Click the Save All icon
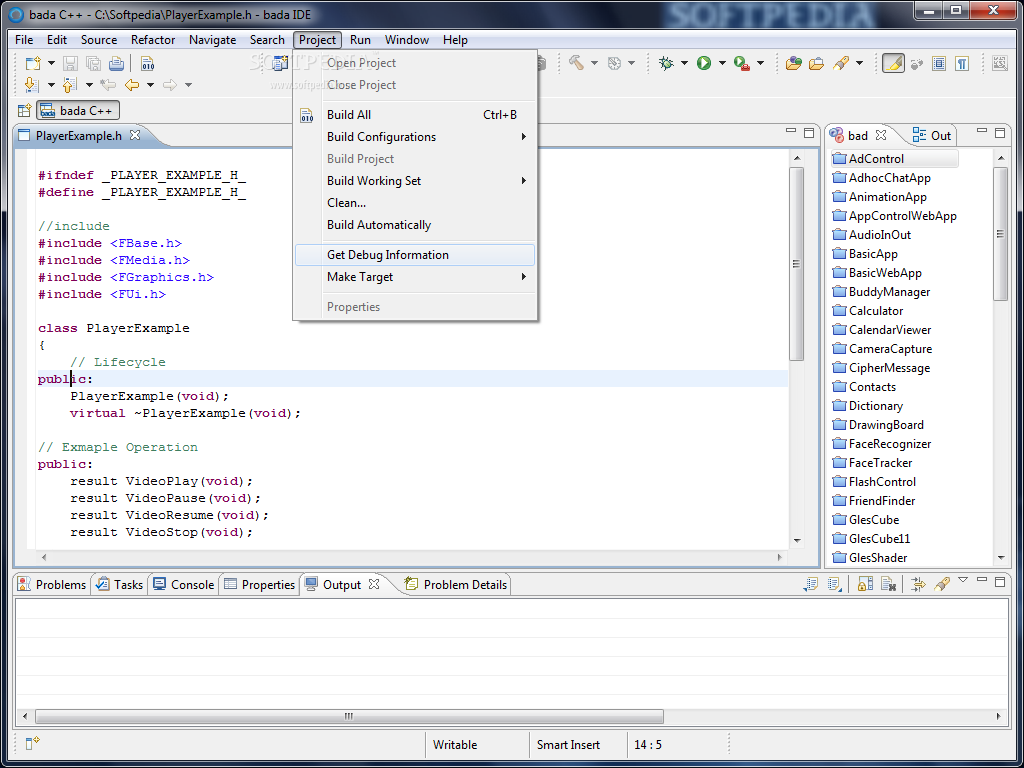Image resolution: width=1024 pixels, height=768 pixels. [93, 63]
